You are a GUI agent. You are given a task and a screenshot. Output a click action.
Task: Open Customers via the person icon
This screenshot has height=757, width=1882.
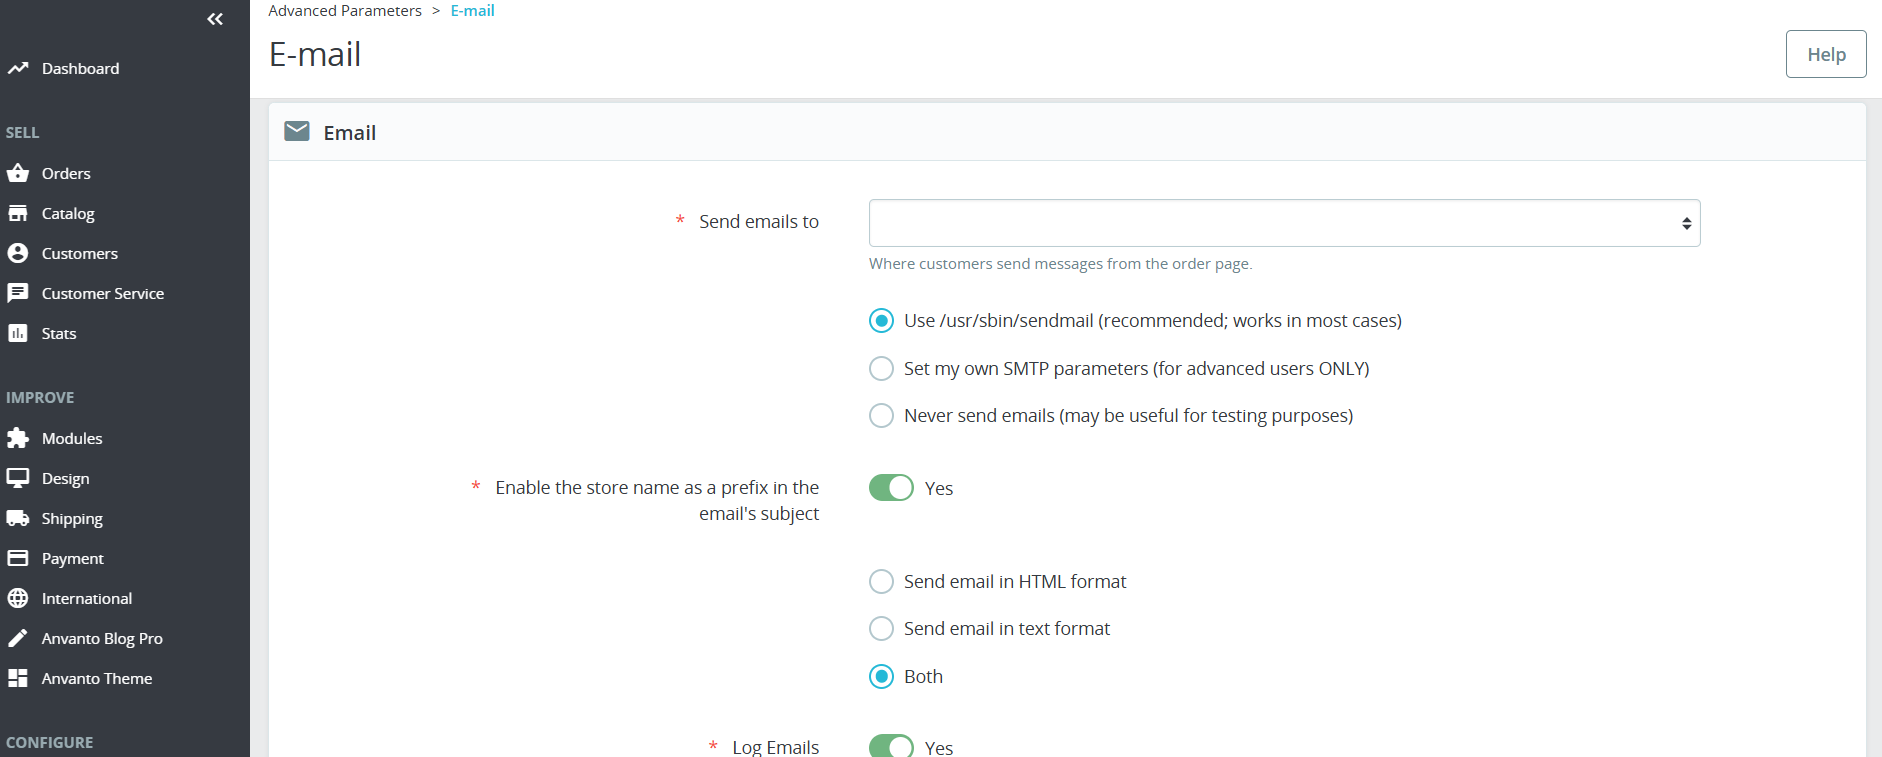pos(18,253)
